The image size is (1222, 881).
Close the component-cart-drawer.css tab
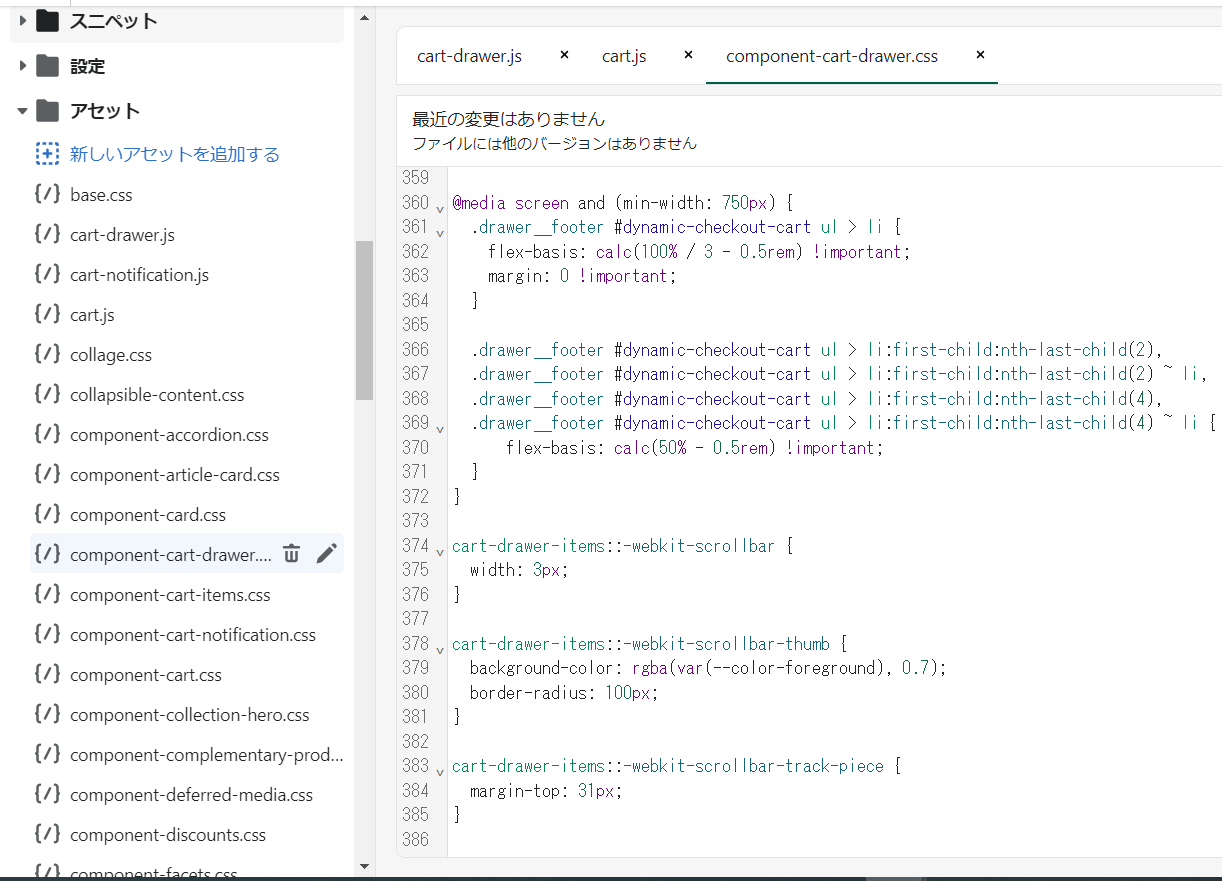click(980, 55)
